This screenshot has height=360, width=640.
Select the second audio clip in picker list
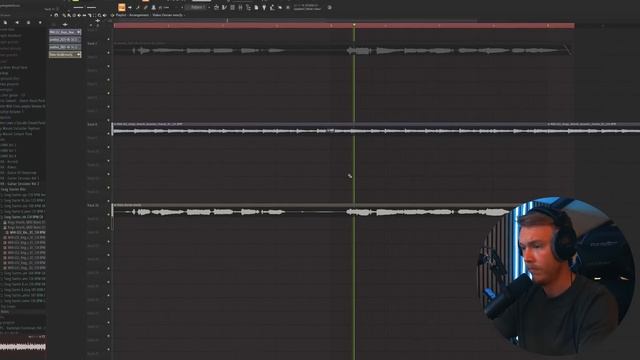[65, 40]
